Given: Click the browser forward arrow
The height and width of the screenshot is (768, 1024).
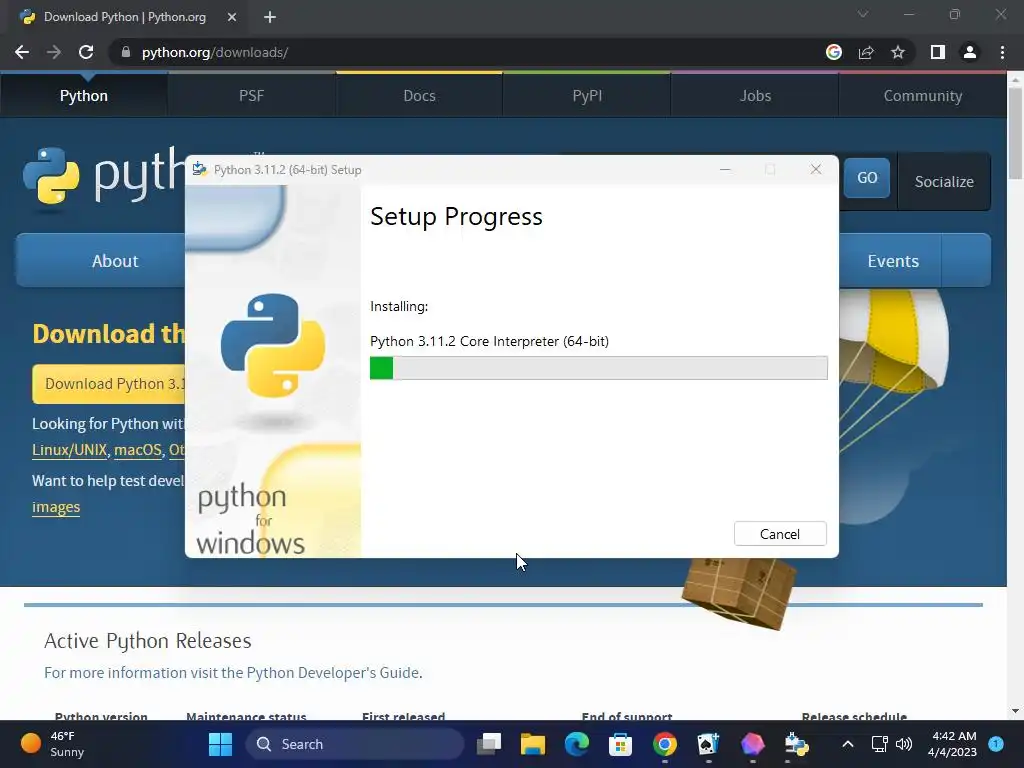Looking at the screenshot, I should [x=54, y=52].
